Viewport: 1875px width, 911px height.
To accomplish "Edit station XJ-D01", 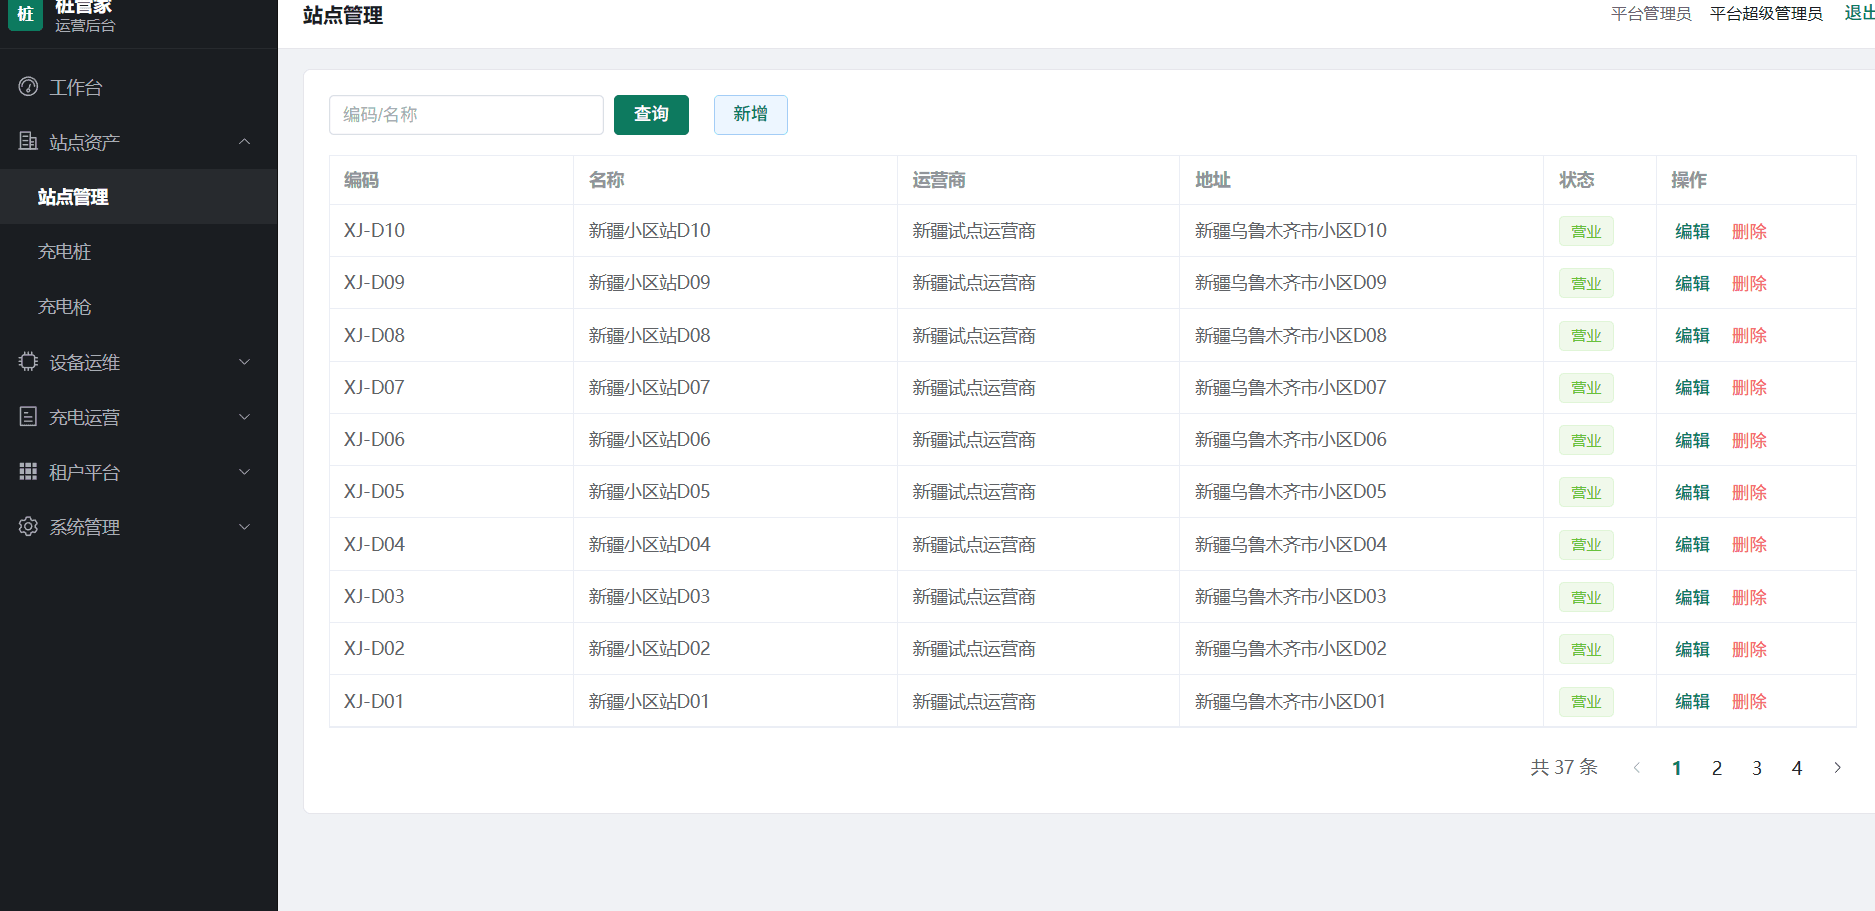I will 1692,701.
